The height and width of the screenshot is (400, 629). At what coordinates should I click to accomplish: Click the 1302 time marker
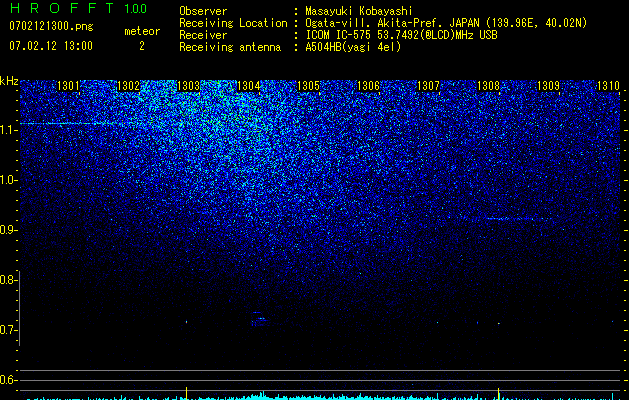coord(128,85)
